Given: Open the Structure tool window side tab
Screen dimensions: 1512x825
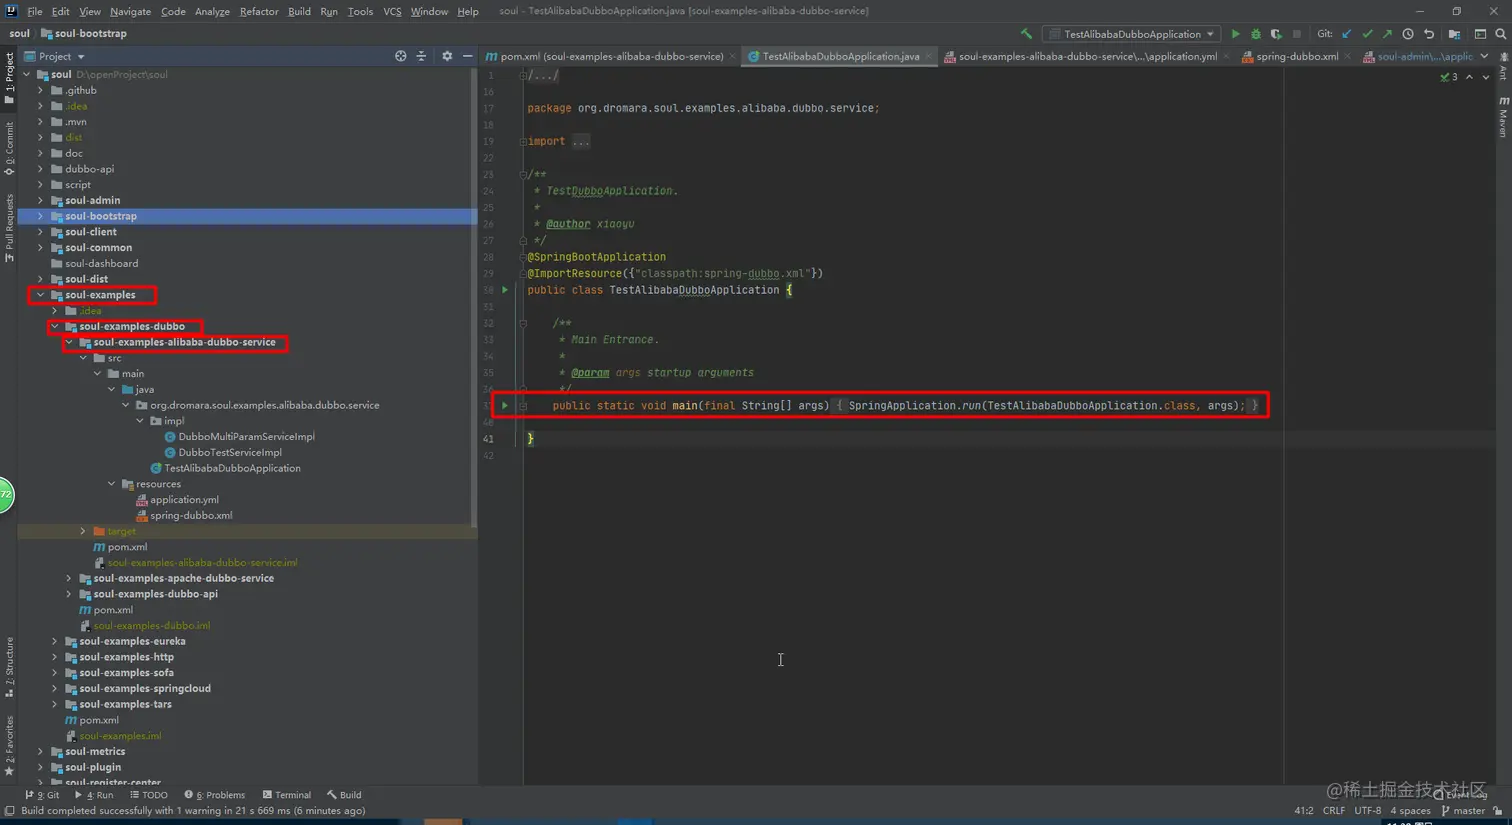Looking at the screenshot, I should [9, 667].
